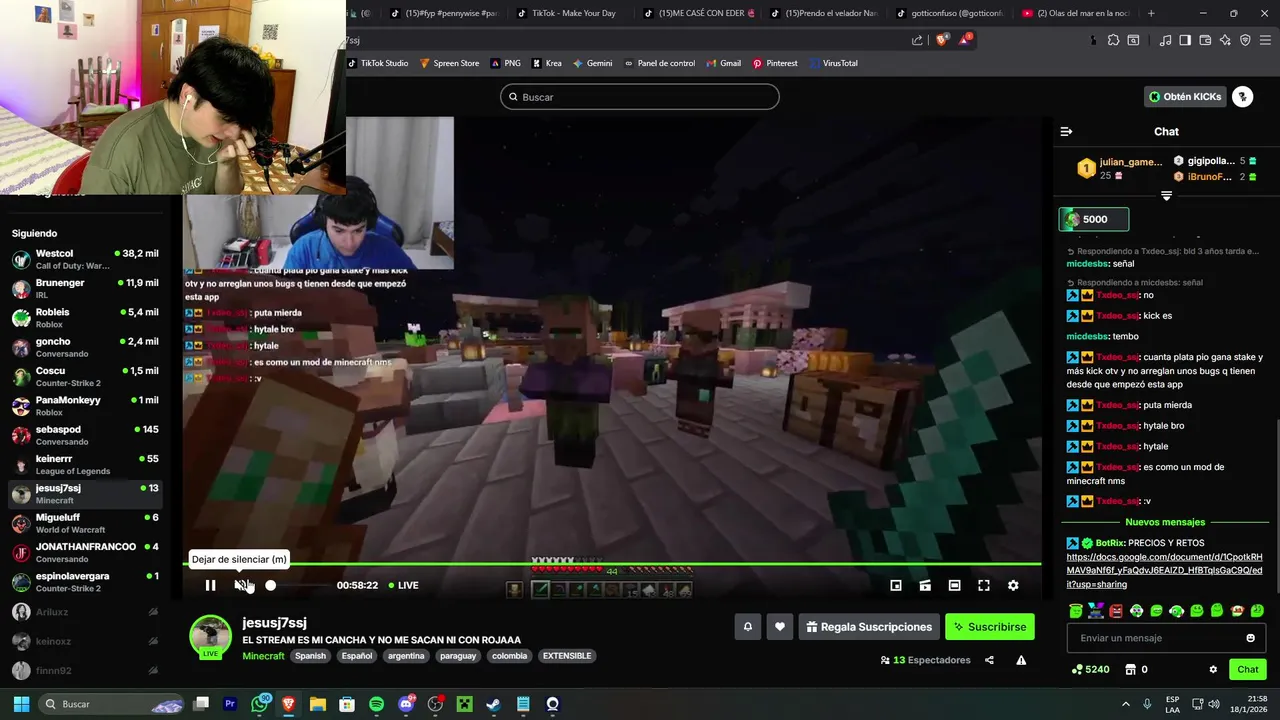Open Steam from taskbar
The image size is (1280, 720).
[x=493, y=704]
